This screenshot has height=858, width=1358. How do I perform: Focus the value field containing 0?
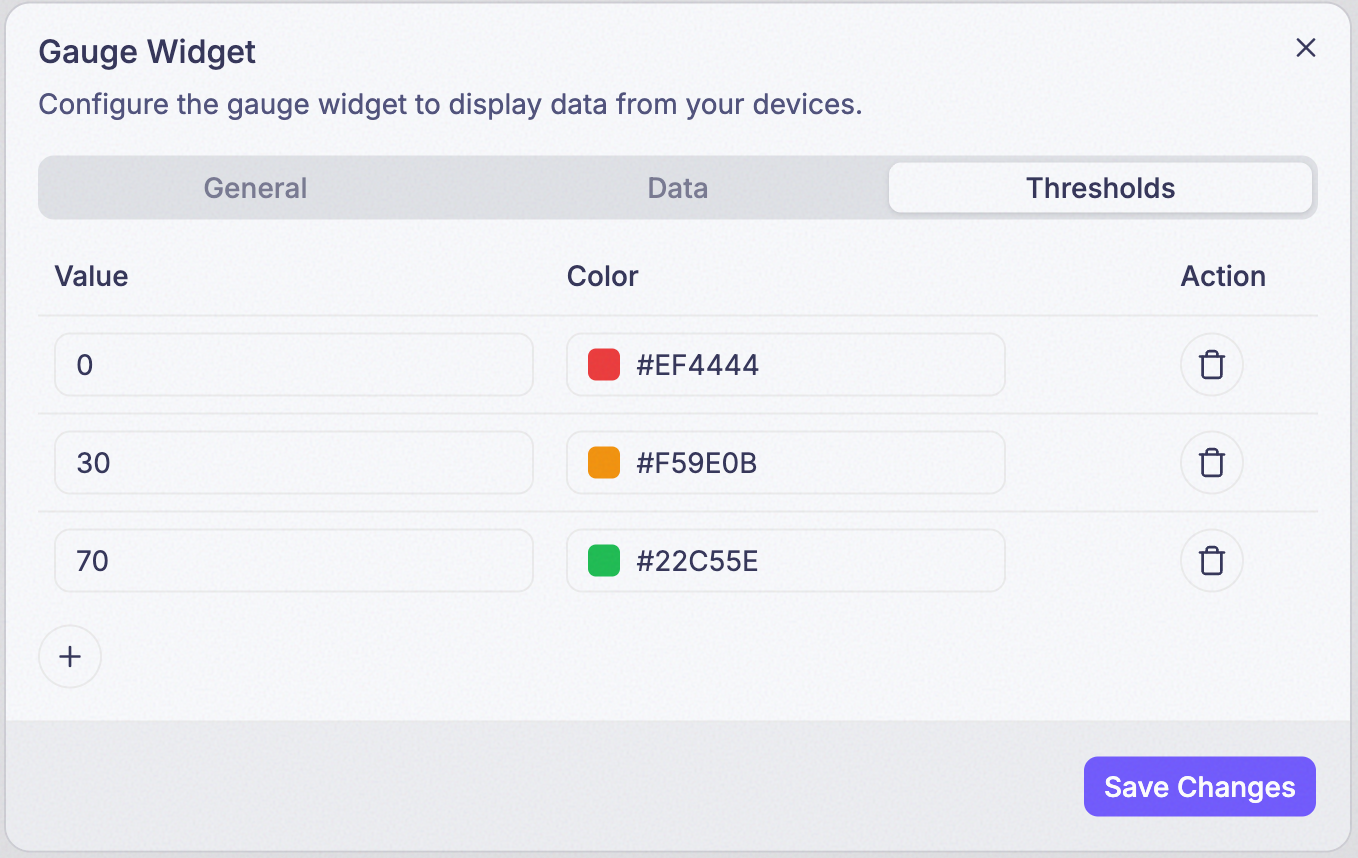[294, 365]
